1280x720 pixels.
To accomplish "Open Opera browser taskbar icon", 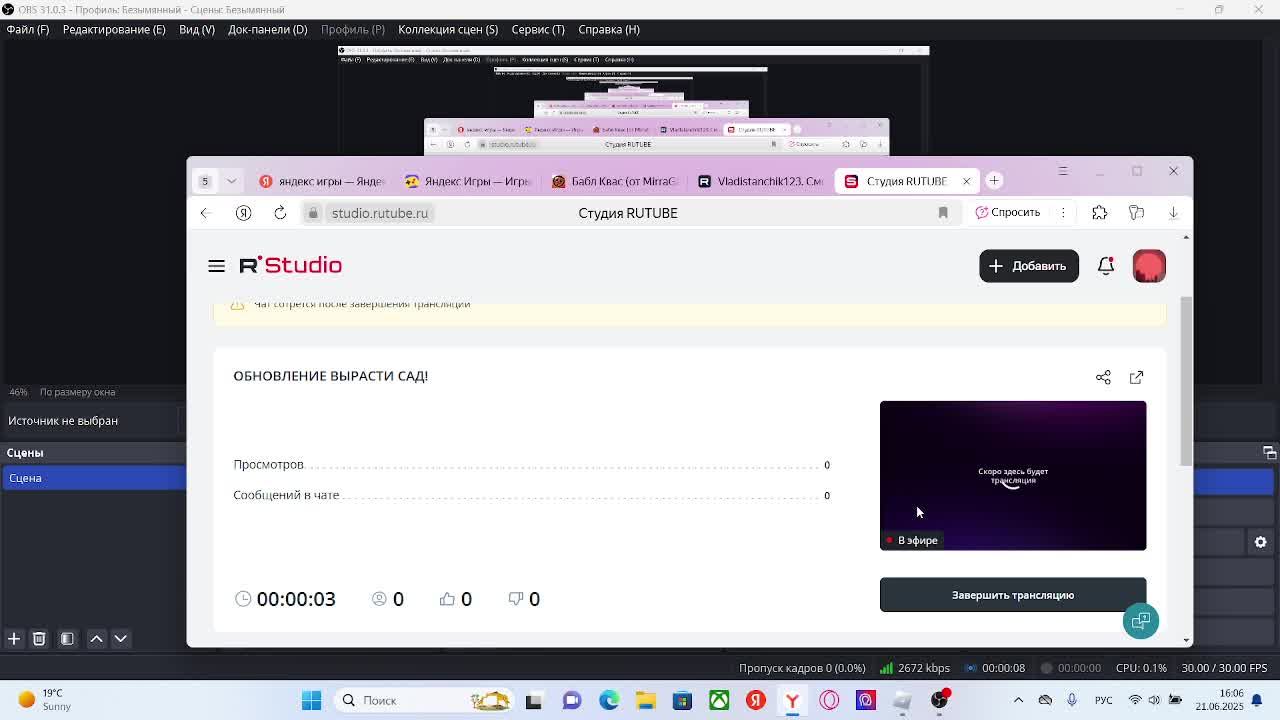I will coord(829,700).
